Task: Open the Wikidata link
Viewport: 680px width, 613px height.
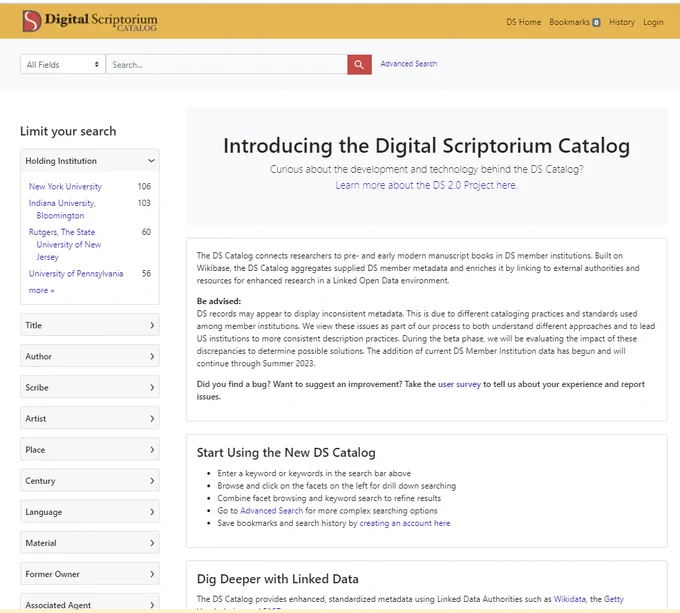Action: (569, 599)
